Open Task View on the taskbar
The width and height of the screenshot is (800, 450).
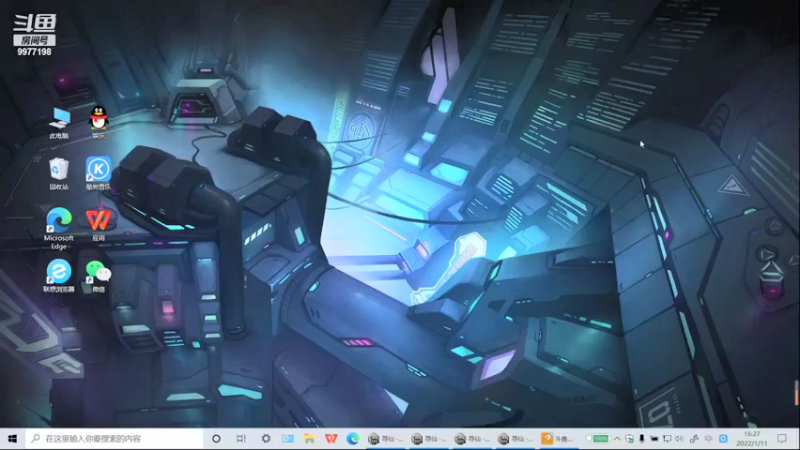click(x=241, y=439)
